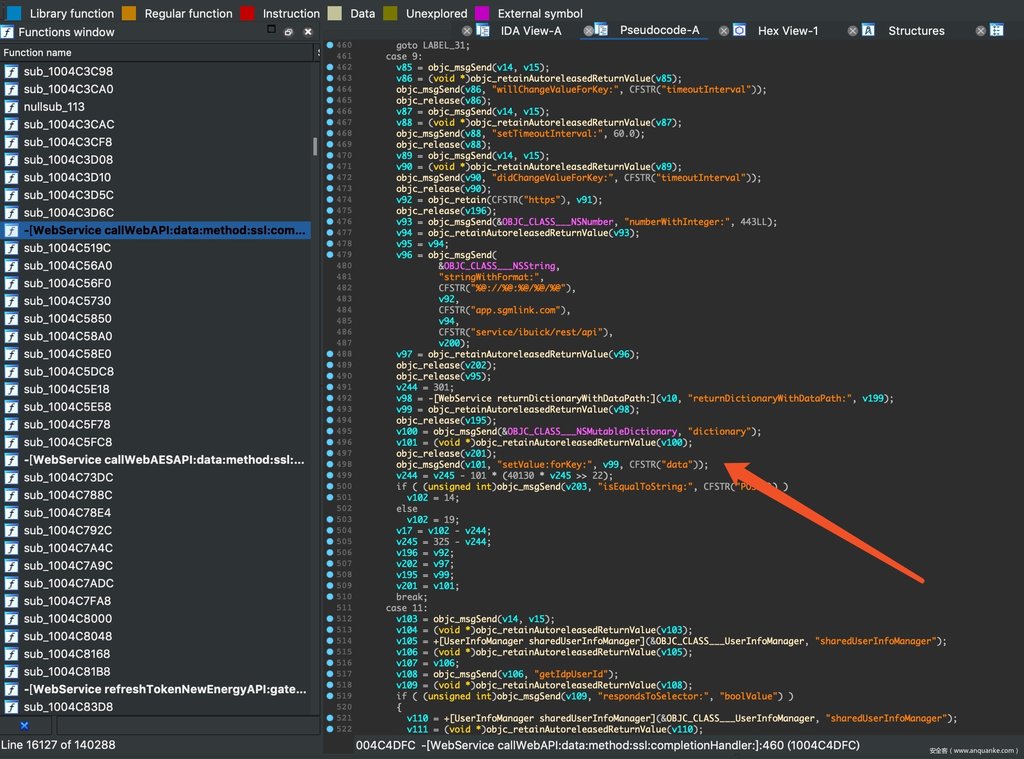Select function sub_1004C3C98 in list
This screenshot has width=1024, height=759.
pyautogui.click(x=68, y=71)
